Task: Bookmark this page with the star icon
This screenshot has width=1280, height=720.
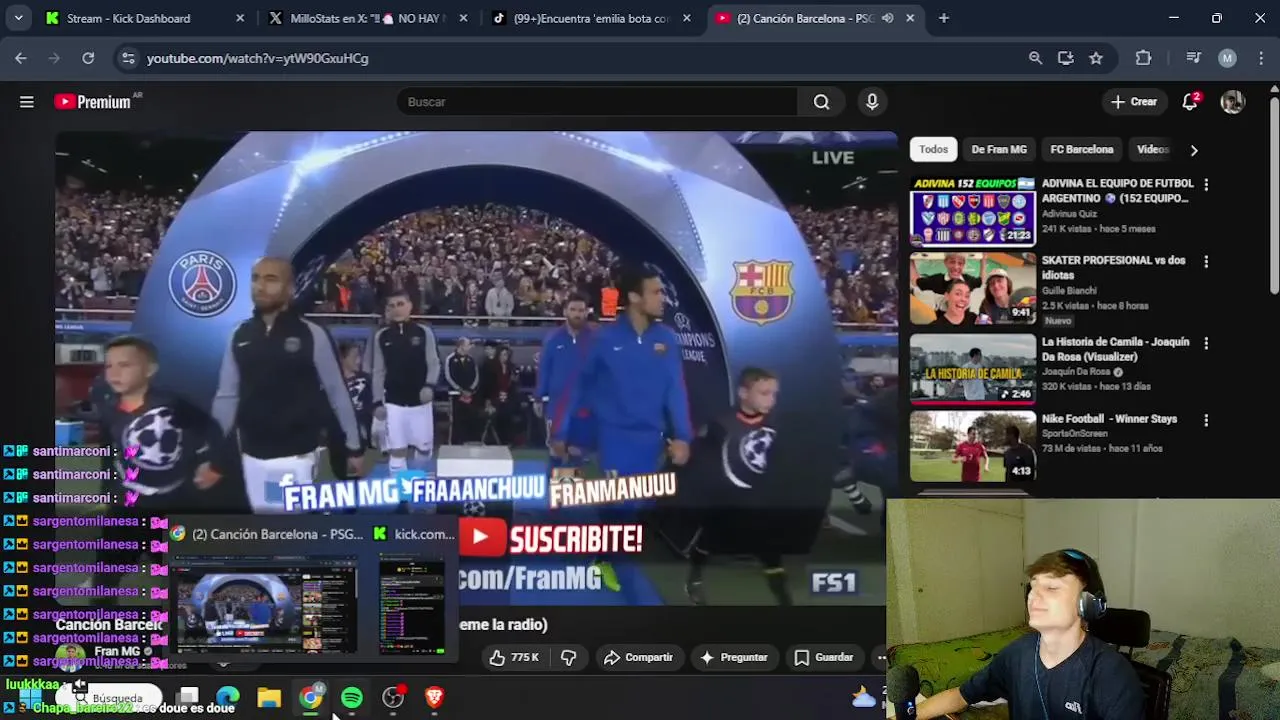Action: [1096, 58]
